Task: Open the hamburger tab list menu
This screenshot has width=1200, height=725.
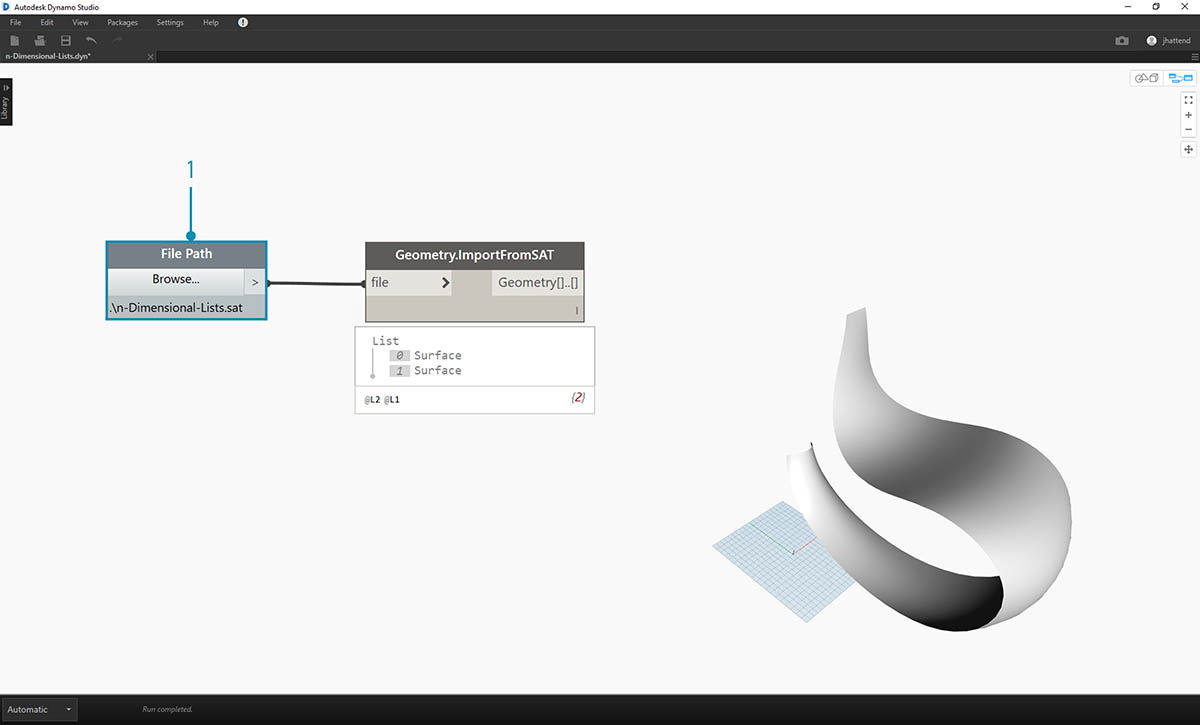Action: (x=1194, y=57)
